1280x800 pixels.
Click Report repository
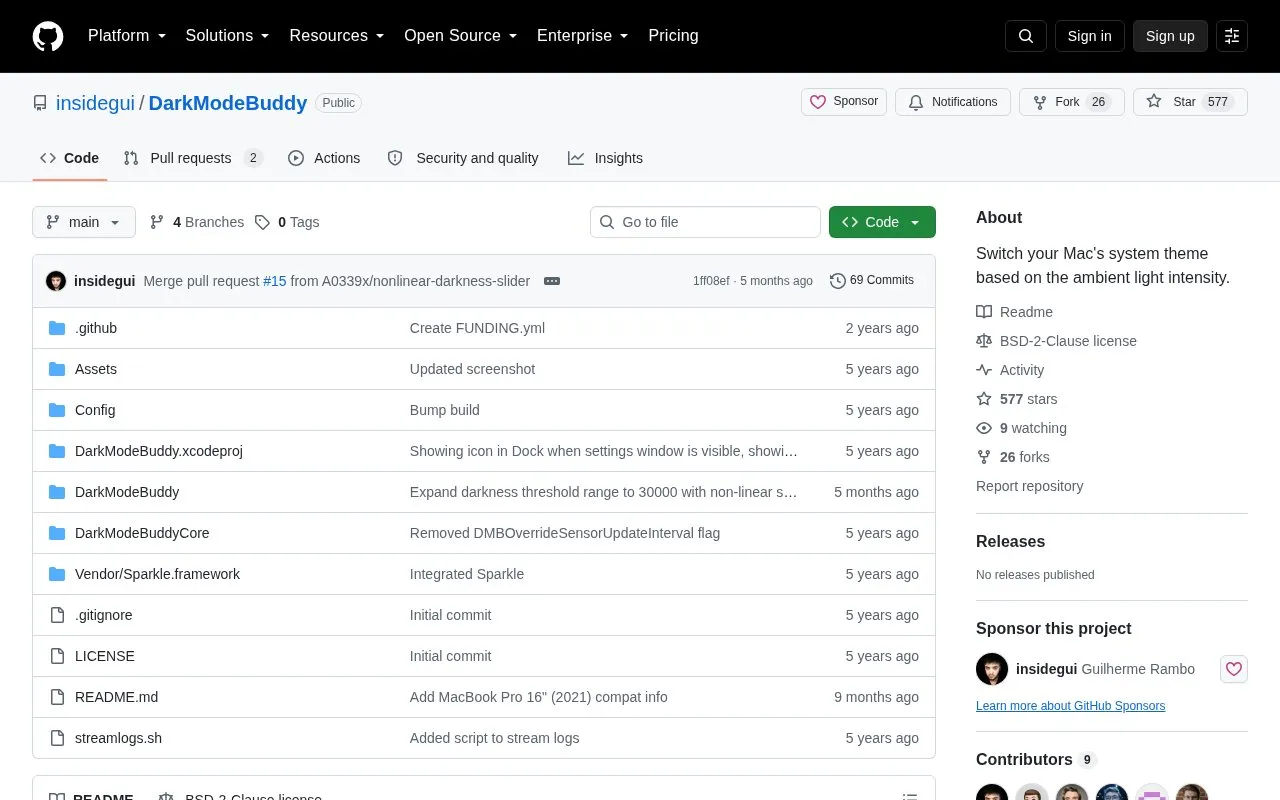tap(1029, 486)
